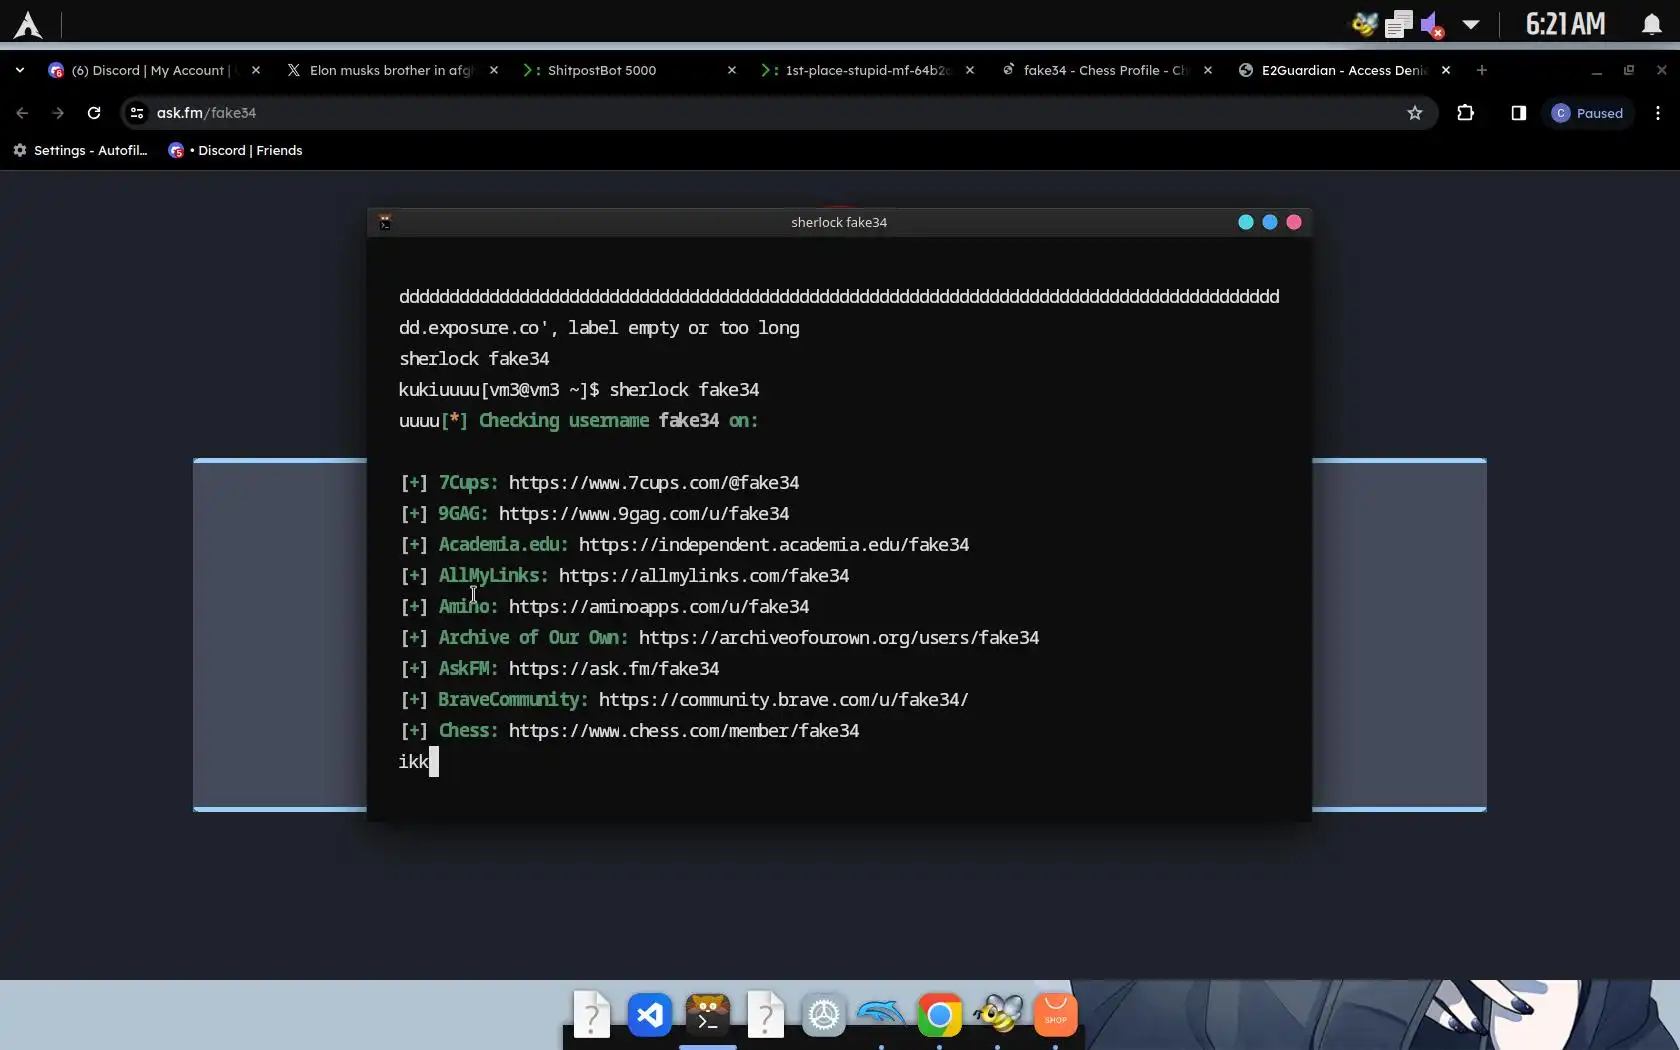Click the bee tray icon in top panel

[1365, 24]
